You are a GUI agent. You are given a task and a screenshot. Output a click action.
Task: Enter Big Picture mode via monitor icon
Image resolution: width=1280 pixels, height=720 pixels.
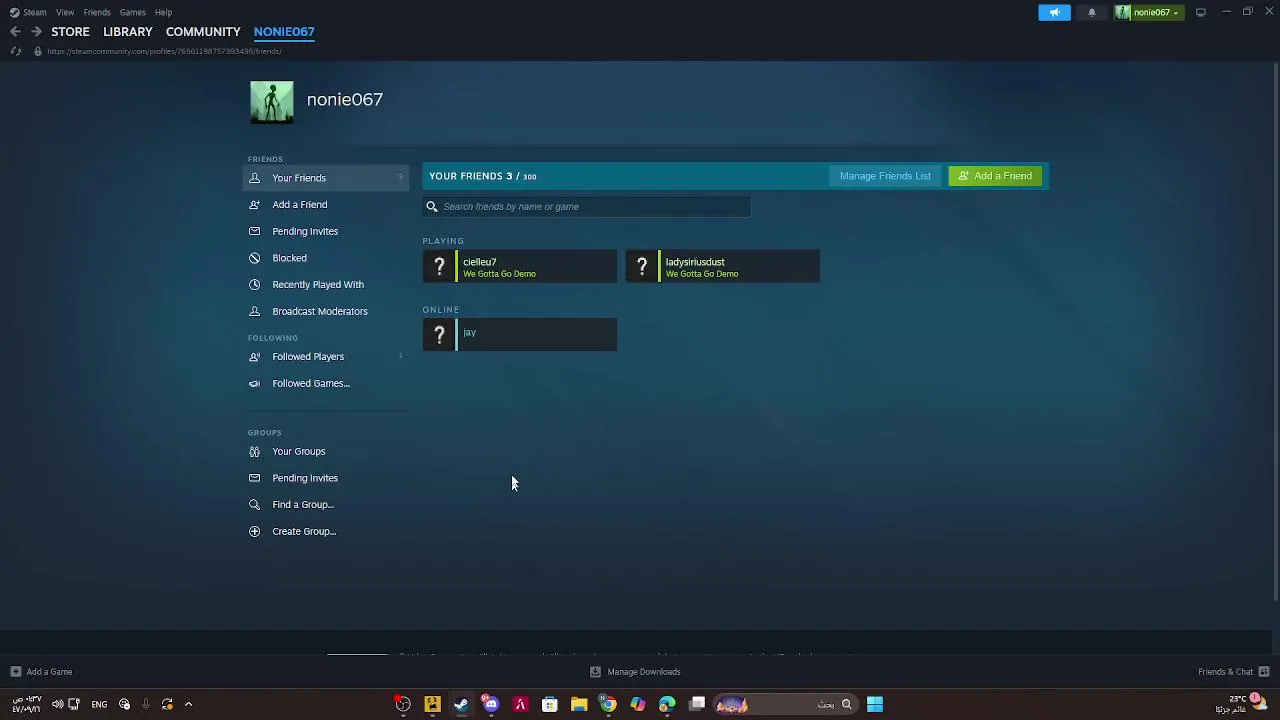(x=1200, y=12)
